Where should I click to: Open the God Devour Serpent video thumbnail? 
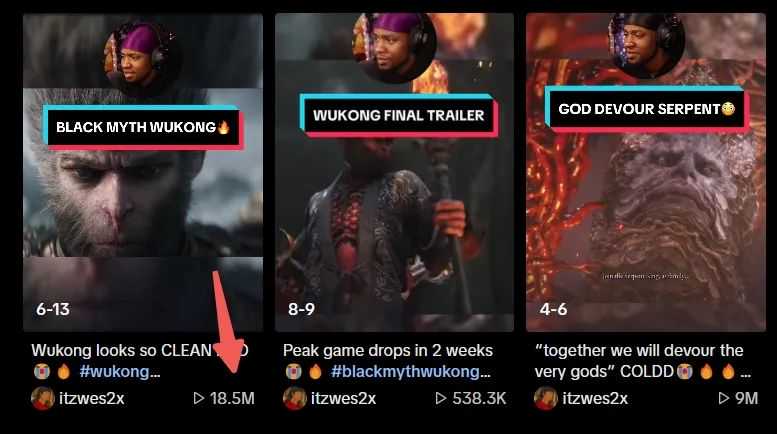coord(646,172)
